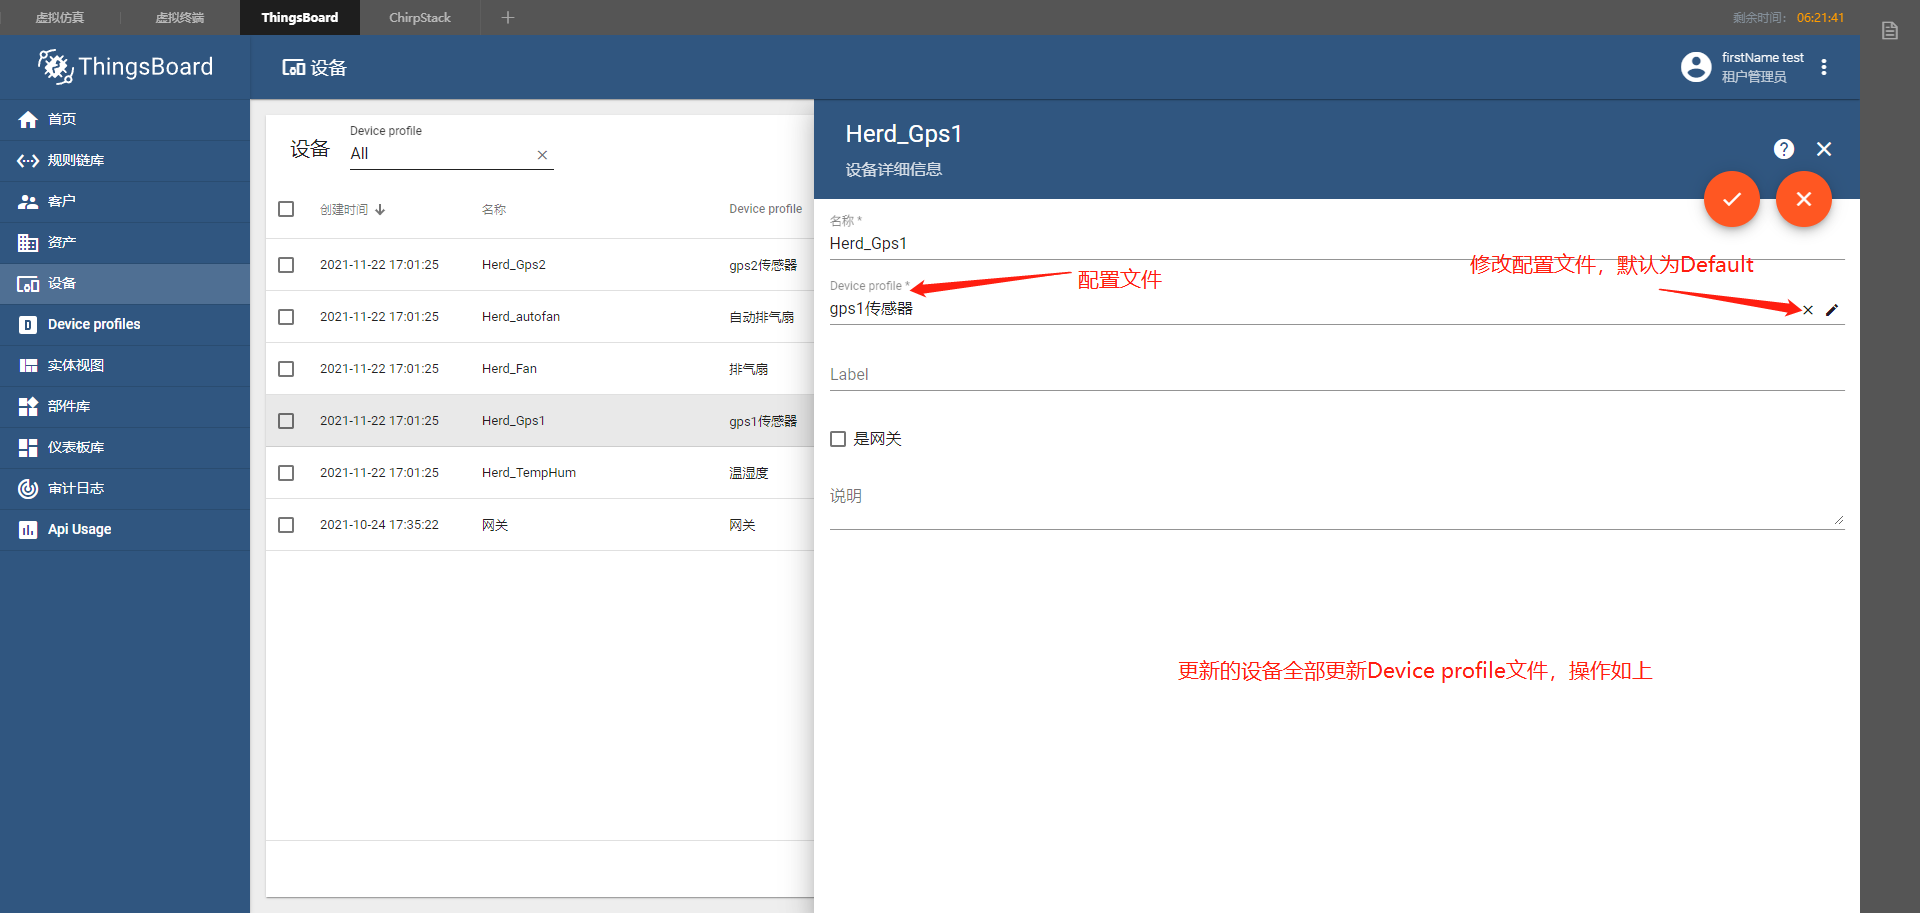Switch to the ChirpStack tab

tap(418, 17)
